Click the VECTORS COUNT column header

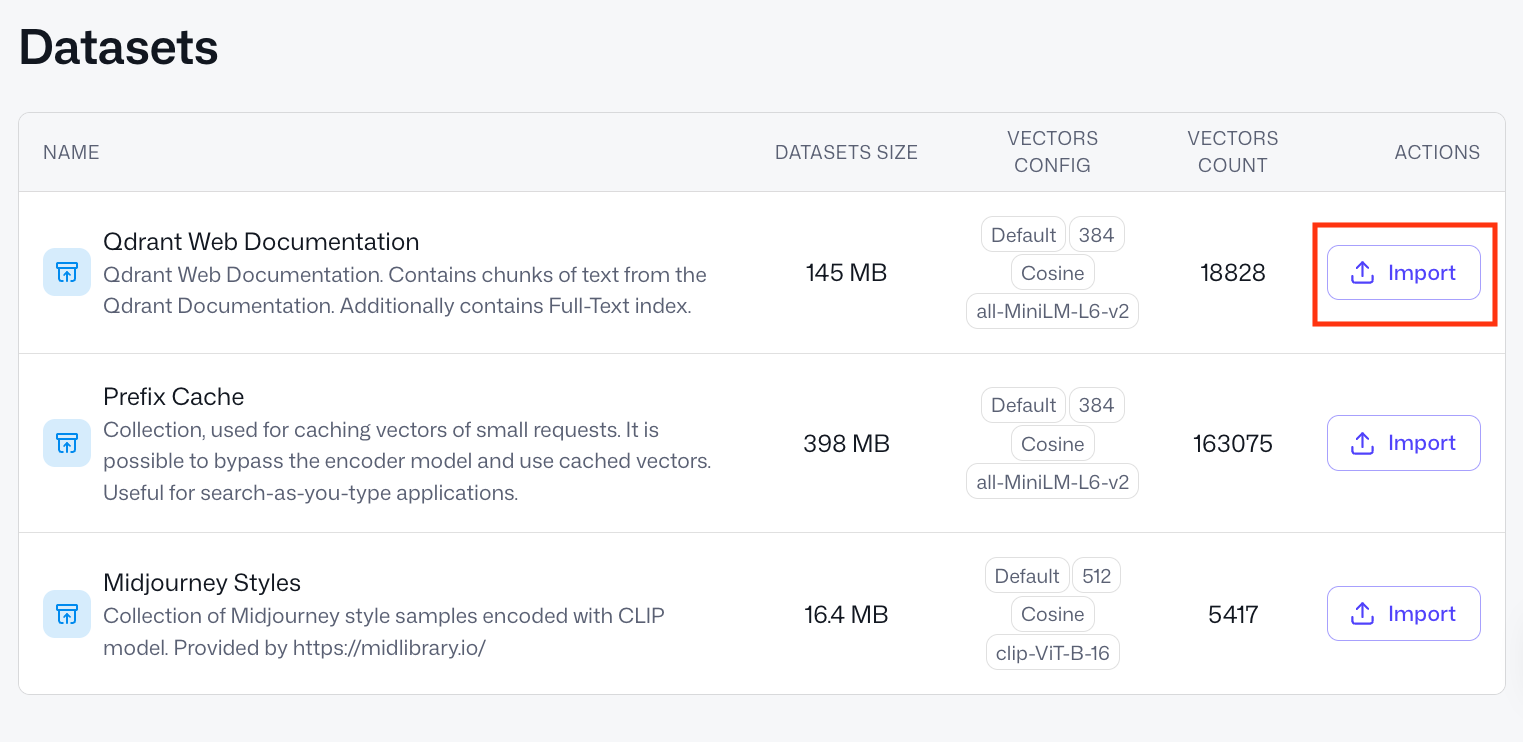click(x=1233, y=152)
